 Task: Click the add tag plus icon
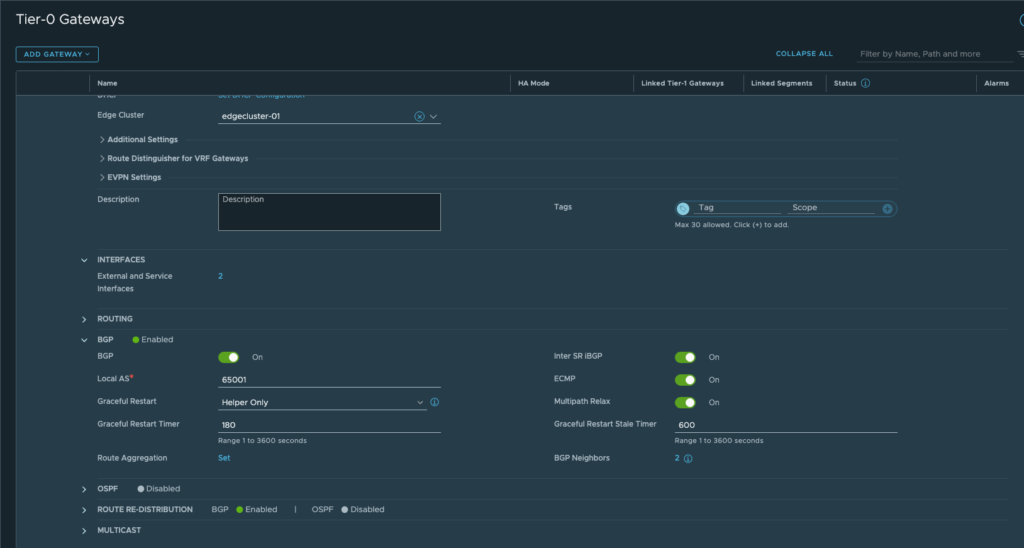[886, 209]
